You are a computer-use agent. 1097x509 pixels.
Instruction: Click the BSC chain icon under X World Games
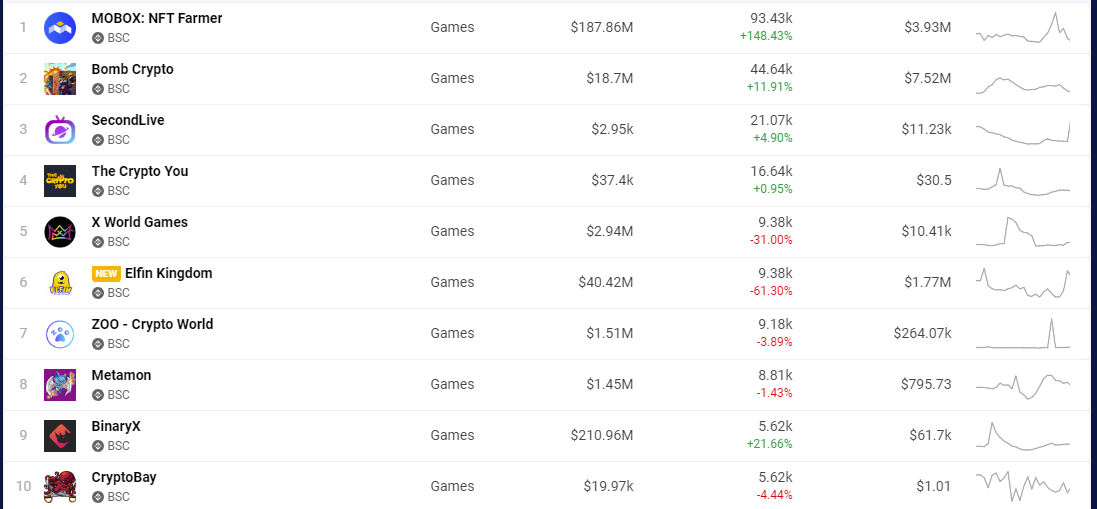(98, 242)
